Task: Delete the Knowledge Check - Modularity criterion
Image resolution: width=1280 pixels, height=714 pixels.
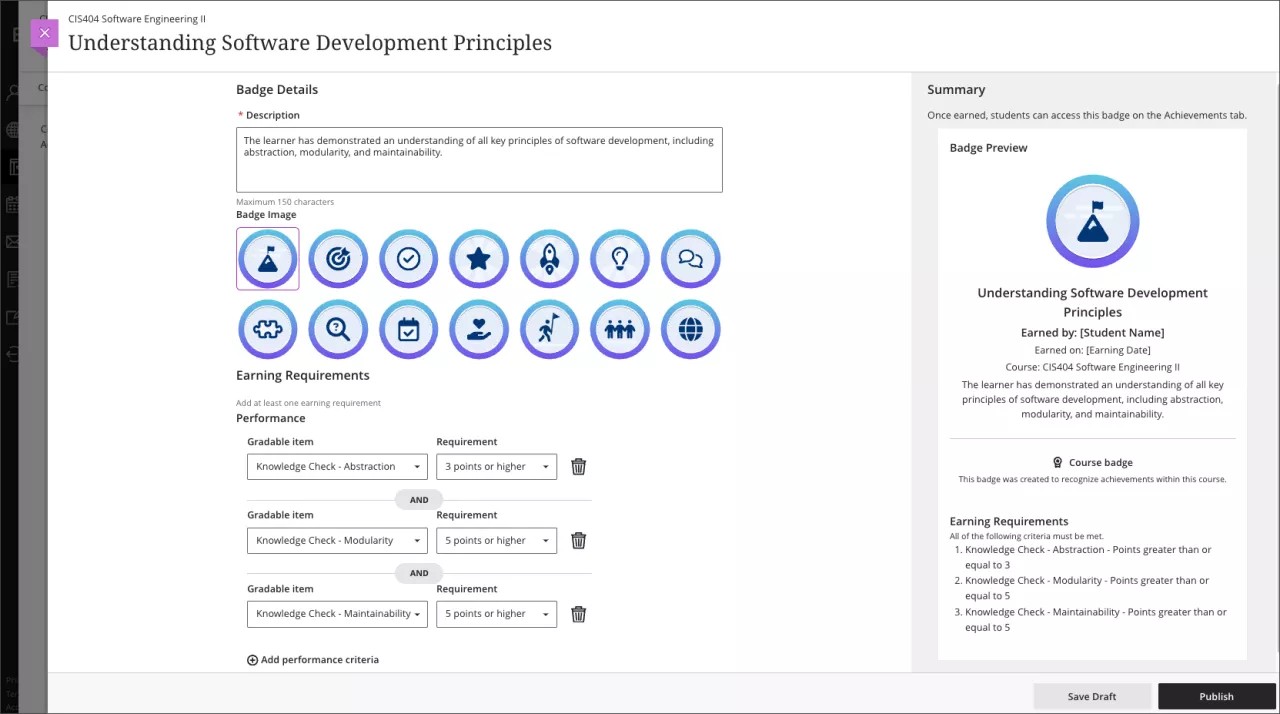Action: click(578, 540)
